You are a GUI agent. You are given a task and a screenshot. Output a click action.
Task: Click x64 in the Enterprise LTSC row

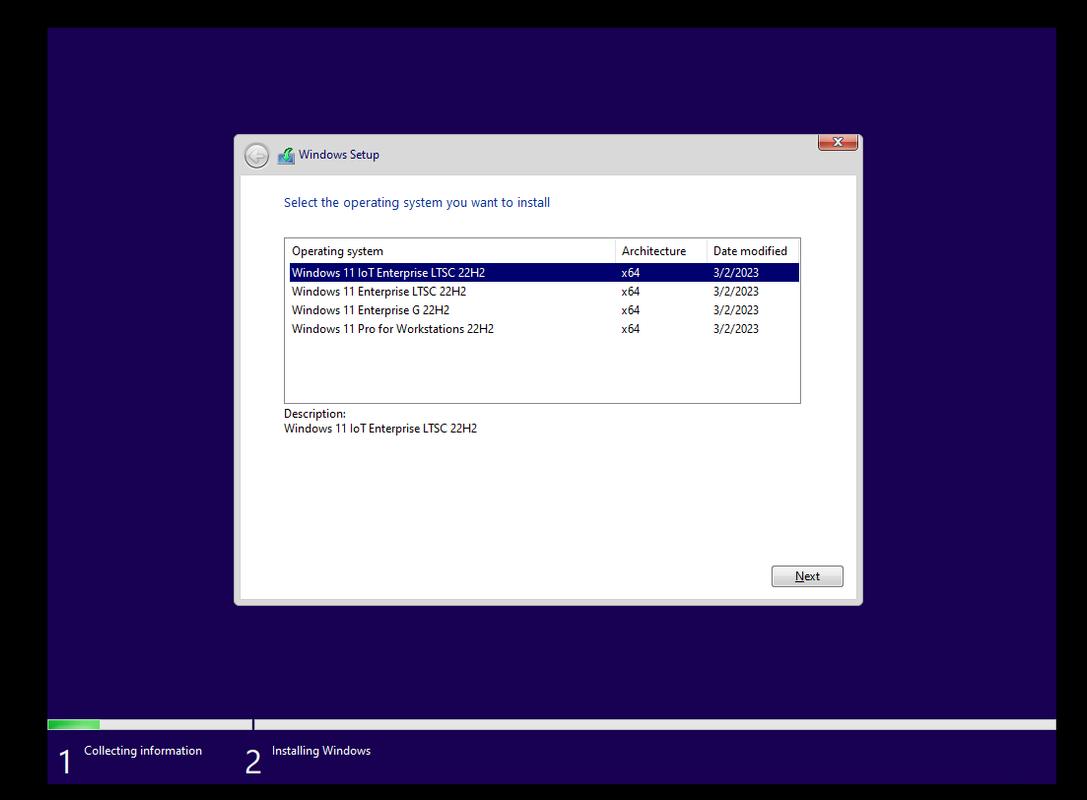(630, 291)
